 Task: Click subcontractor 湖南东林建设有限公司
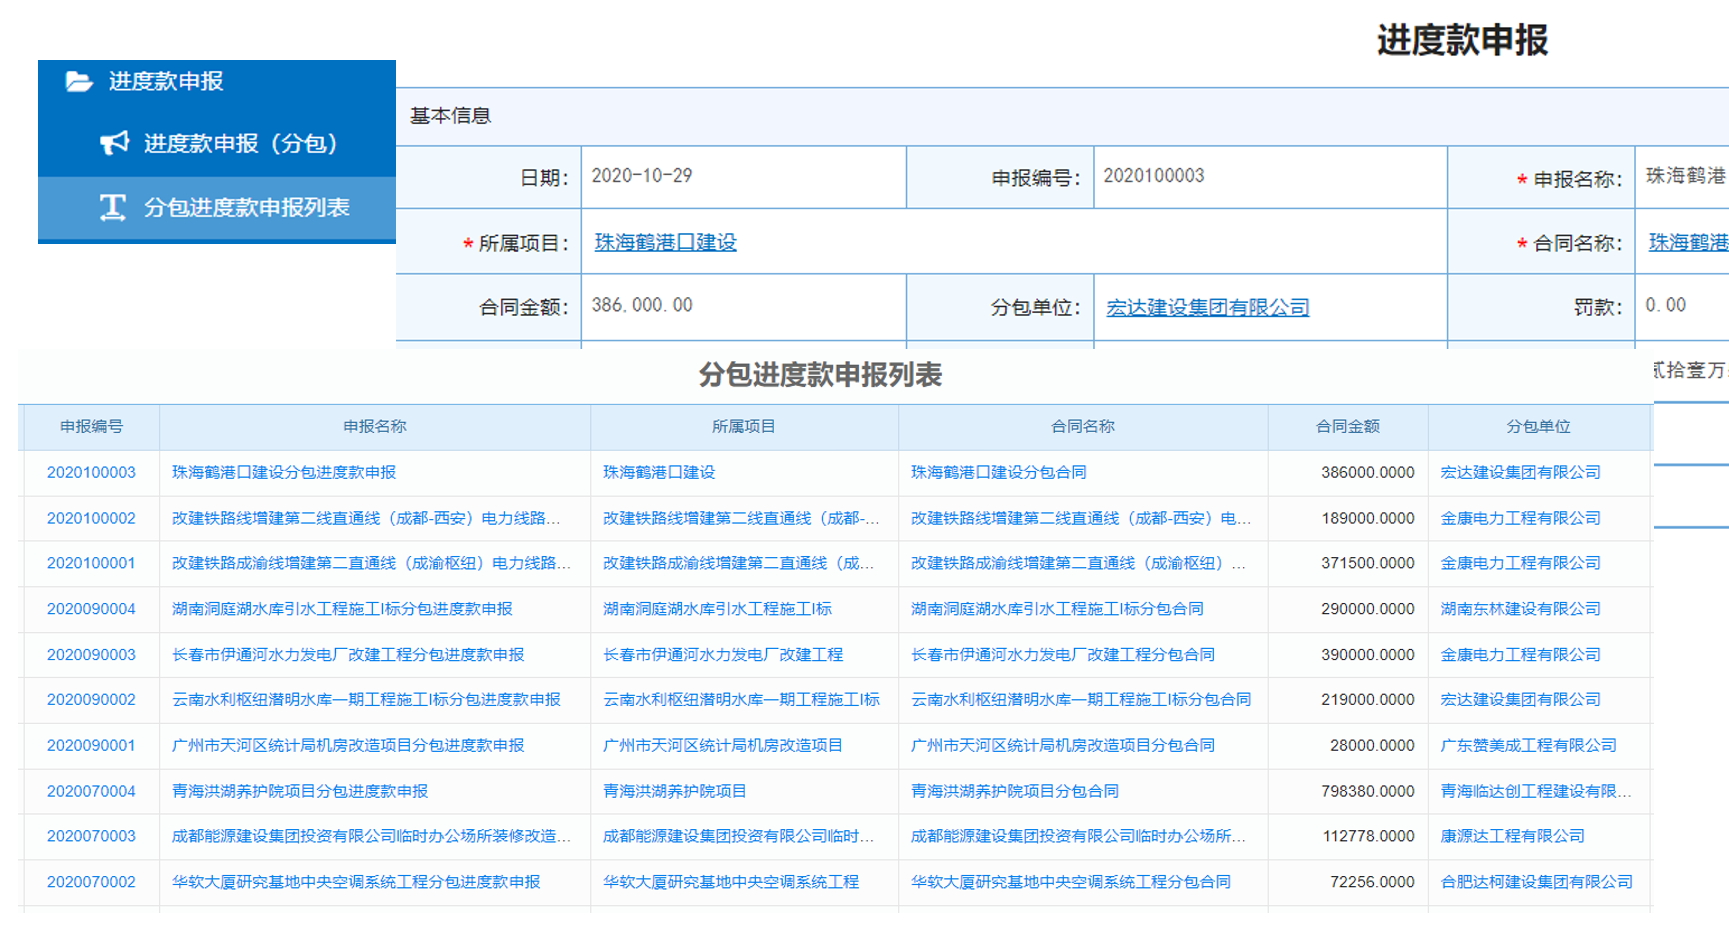pos(1520,610)
